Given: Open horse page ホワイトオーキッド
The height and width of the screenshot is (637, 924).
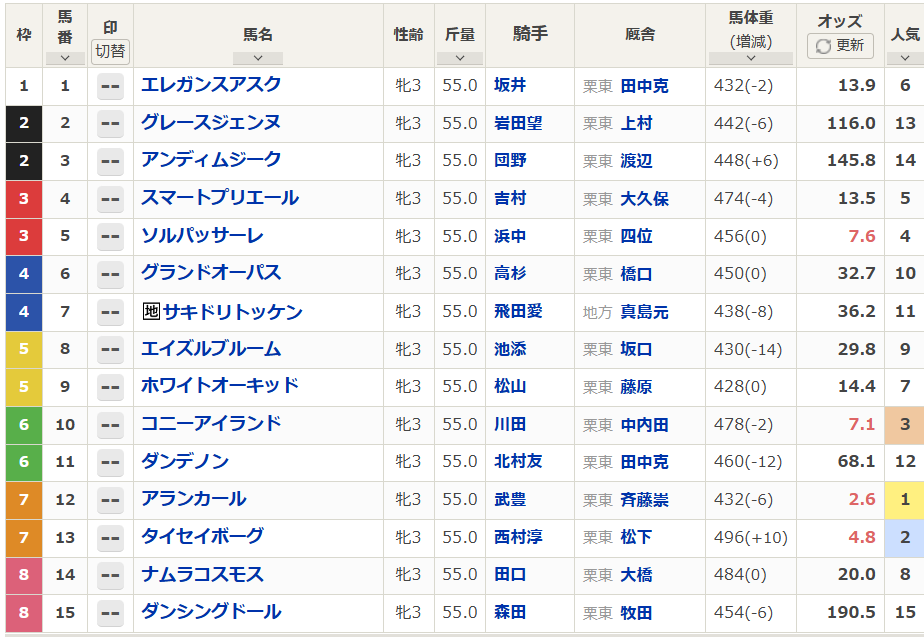Looking at the screenshot, I should 220,386.
